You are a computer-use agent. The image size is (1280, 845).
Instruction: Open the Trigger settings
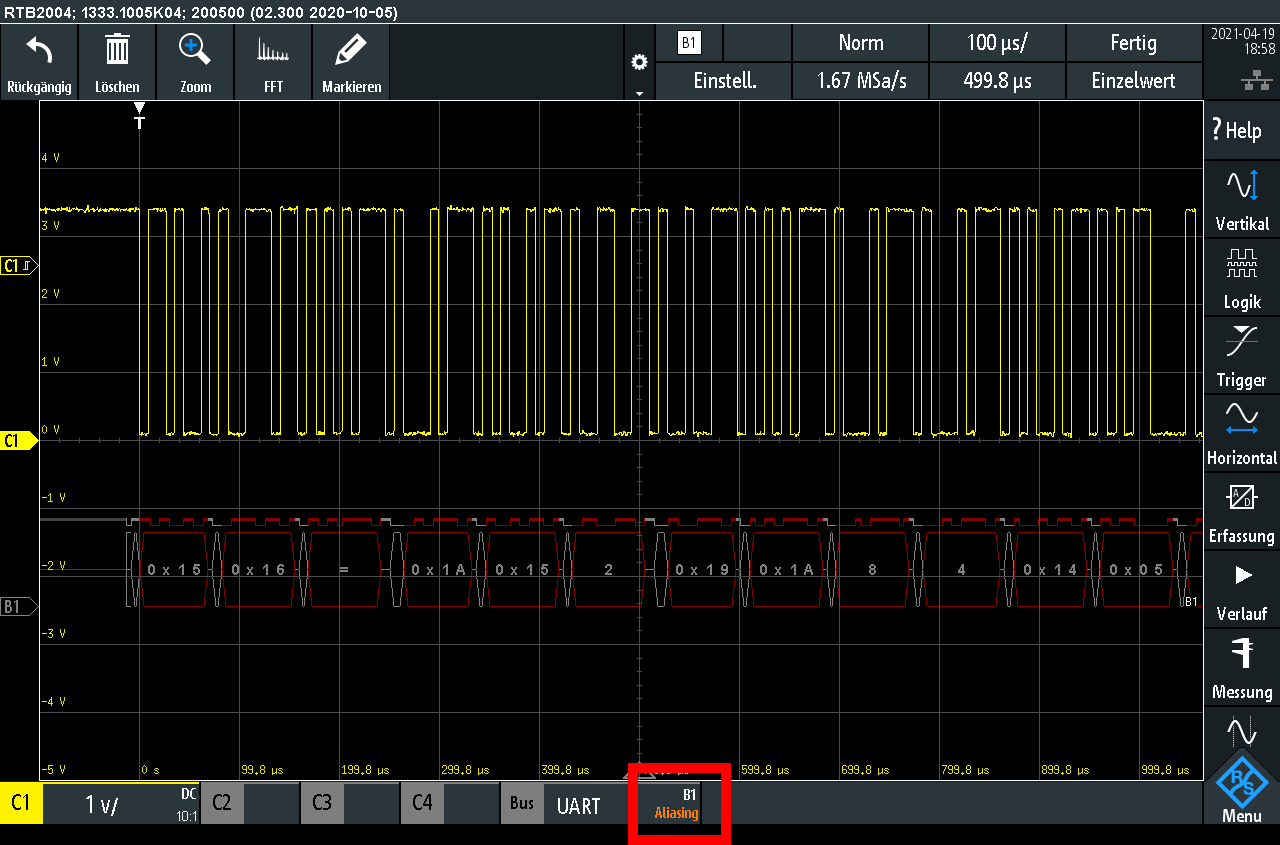pyautogui.click(x=1241, y=355)
